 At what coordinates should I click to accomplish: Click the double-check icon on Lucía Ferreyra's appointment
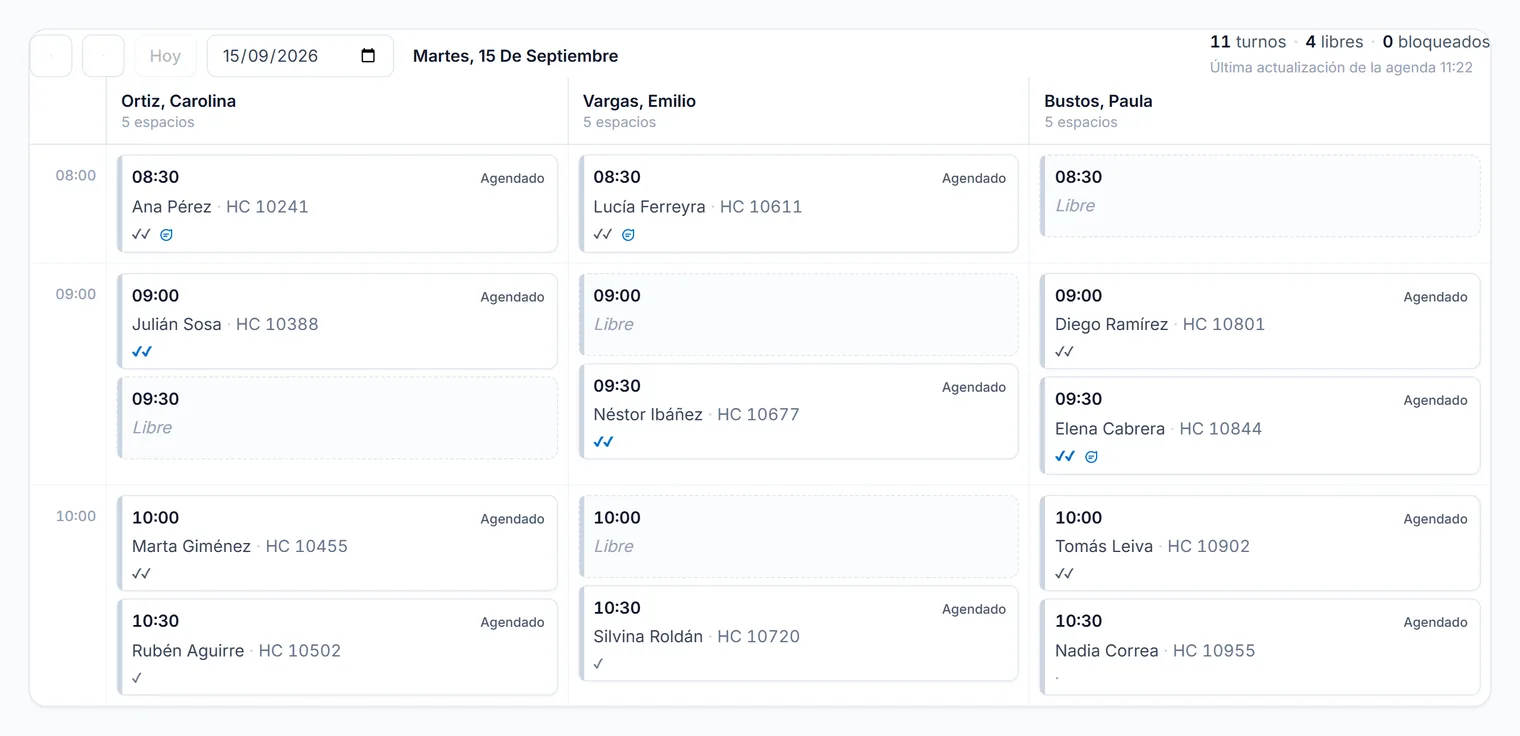coord(602,234)
